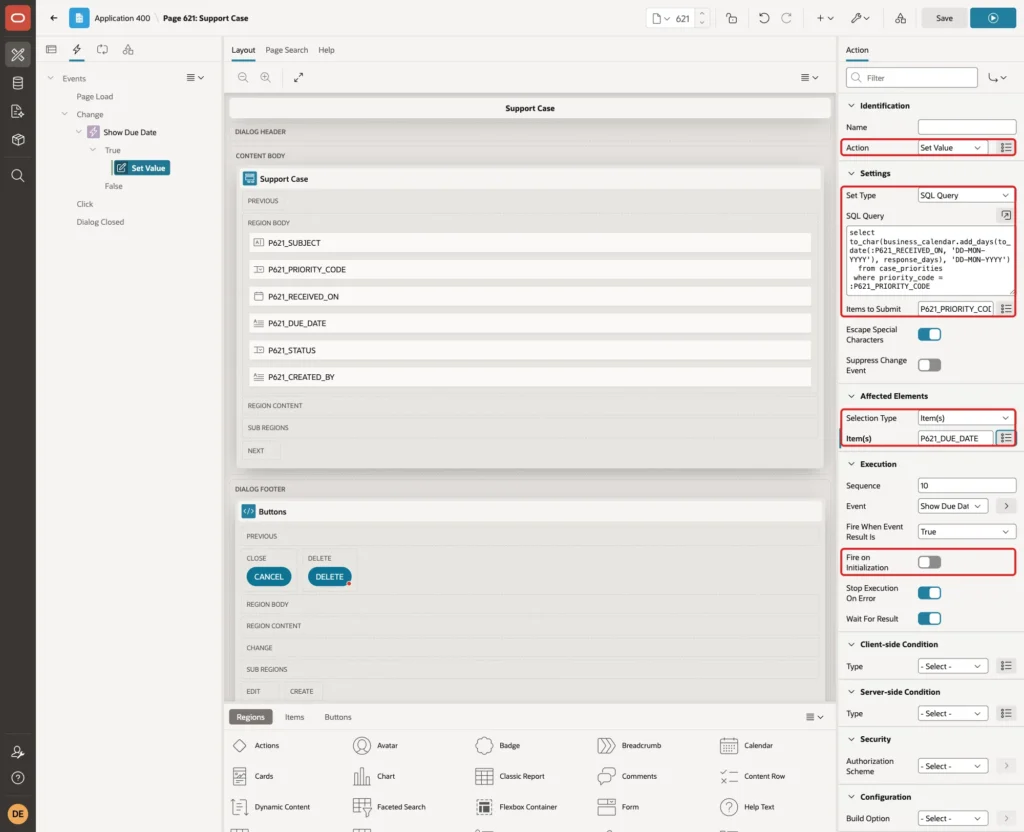
Task: Open list of values for Items to Submit
Action: tap(1006, 309)
